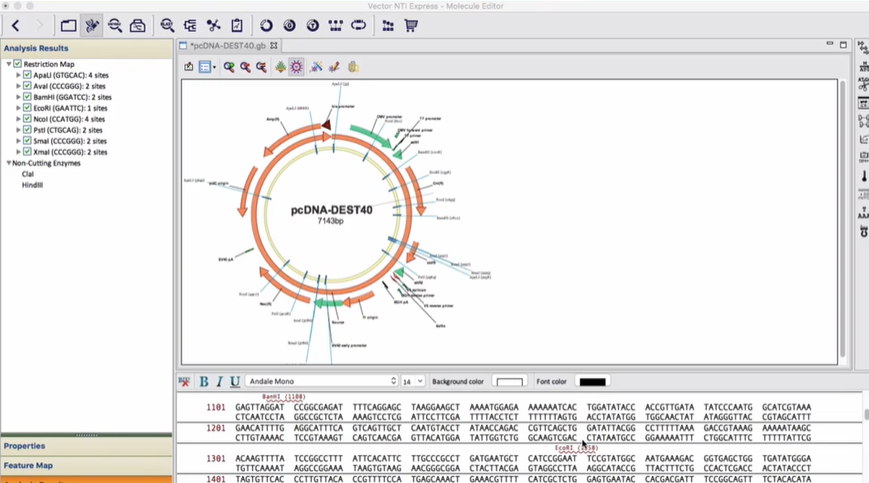869x483 pixels.
Task: Expand the ApaLI (GTGCAC) tree node
Action: tap(18, 75)
